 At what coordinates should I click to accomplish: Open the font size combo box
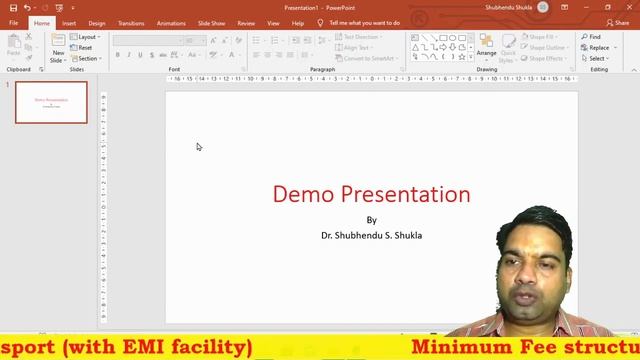[x=195, y=40]
